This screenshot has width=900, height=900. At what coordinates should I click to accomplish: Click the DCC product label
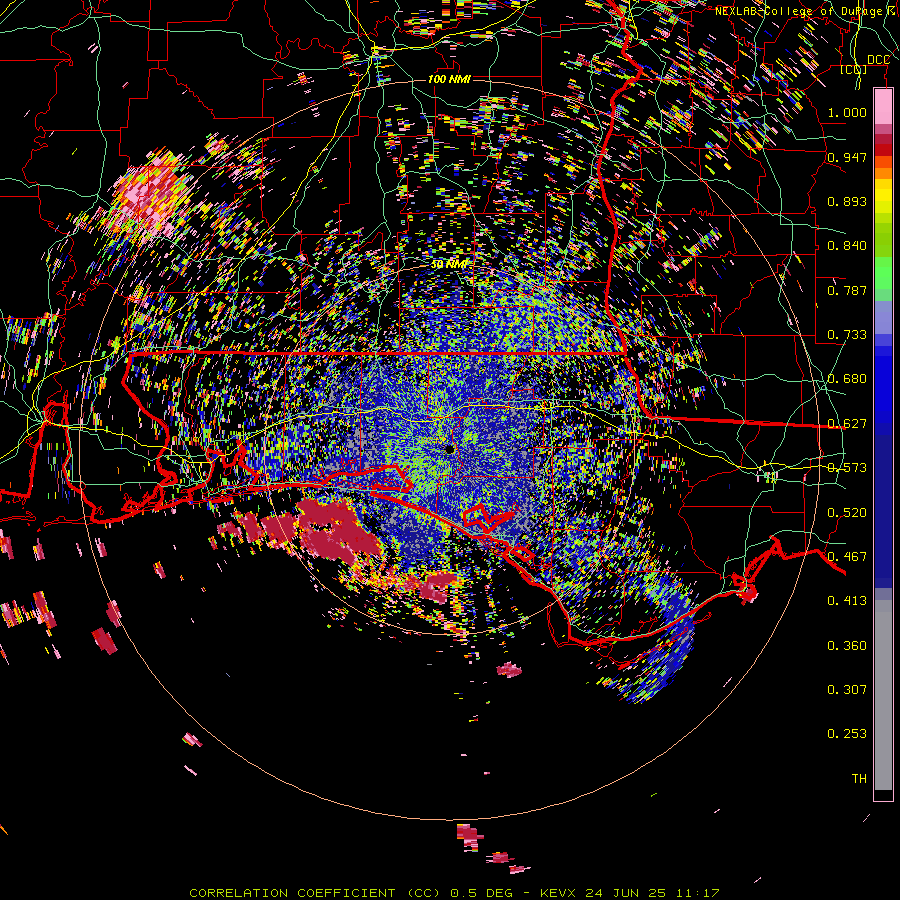878,60
